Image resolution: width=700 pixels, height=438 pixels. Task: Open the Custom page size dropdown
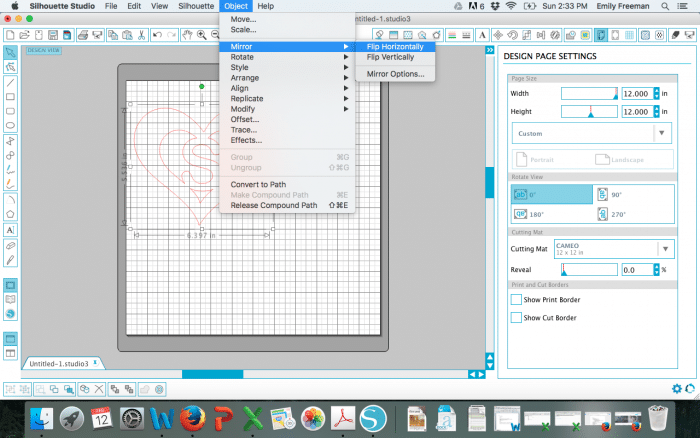(592, 133)
